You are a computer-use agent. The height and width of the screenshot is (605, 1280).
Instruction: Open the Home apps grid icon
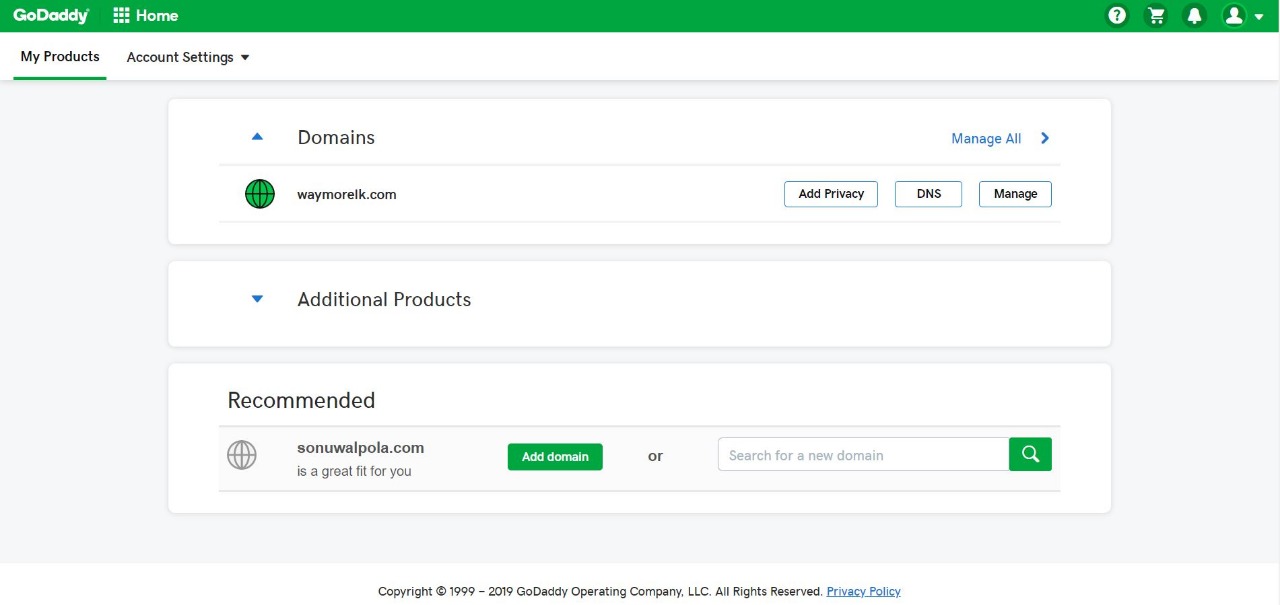pos(122,15)
